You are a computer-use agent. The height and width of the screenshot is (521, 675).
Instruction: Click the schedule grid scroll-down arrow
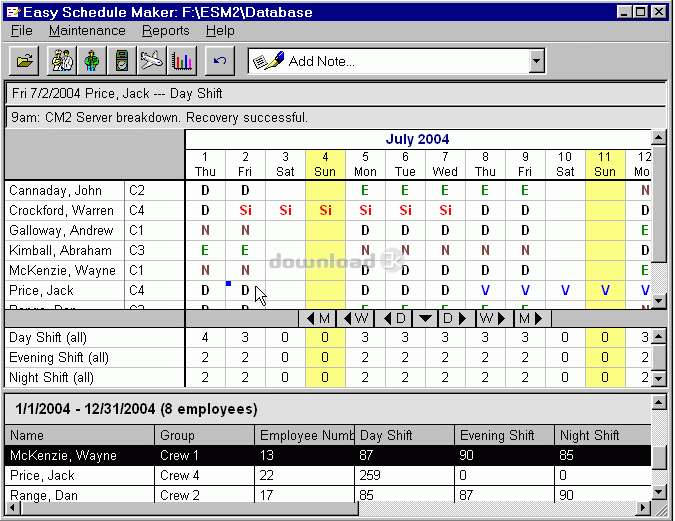click(x=659, y=301)
